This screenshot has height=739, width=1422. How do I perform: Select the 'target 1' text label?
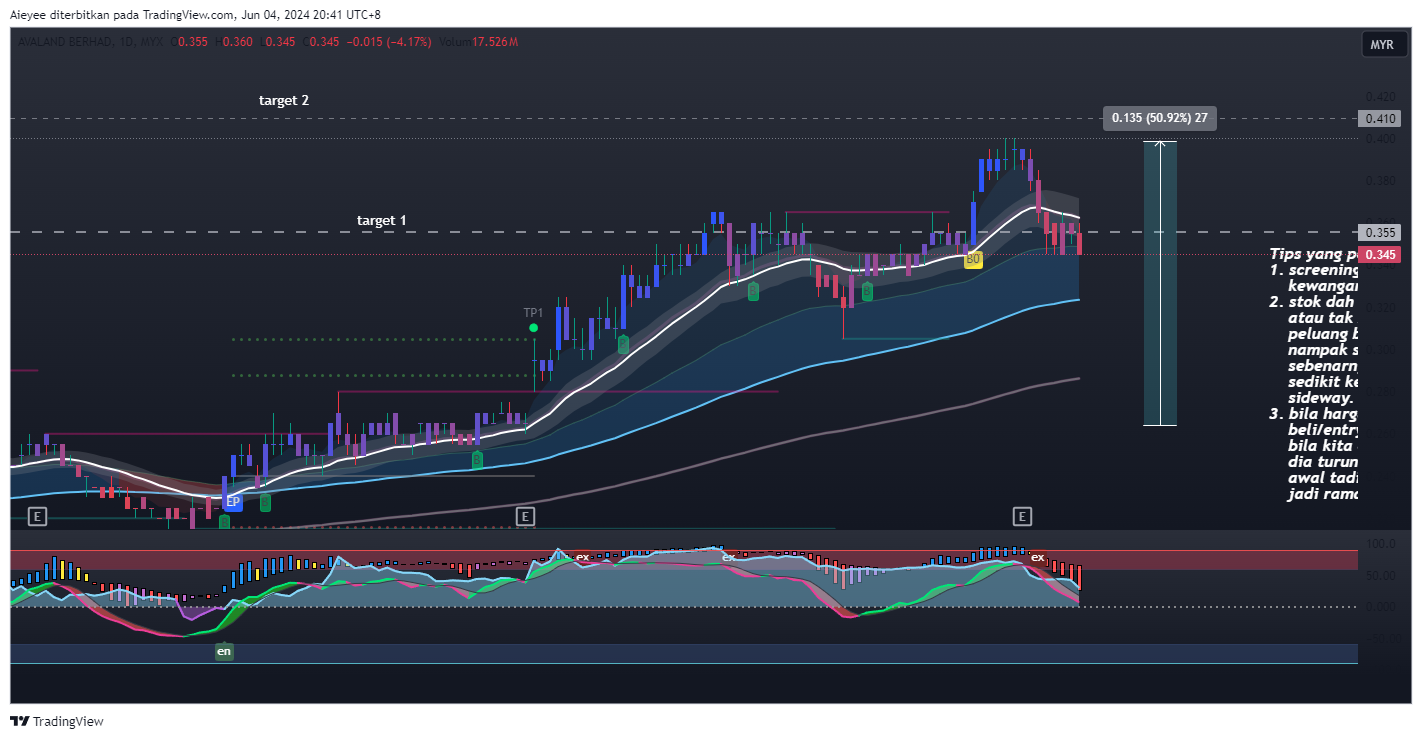pos(382,219)
